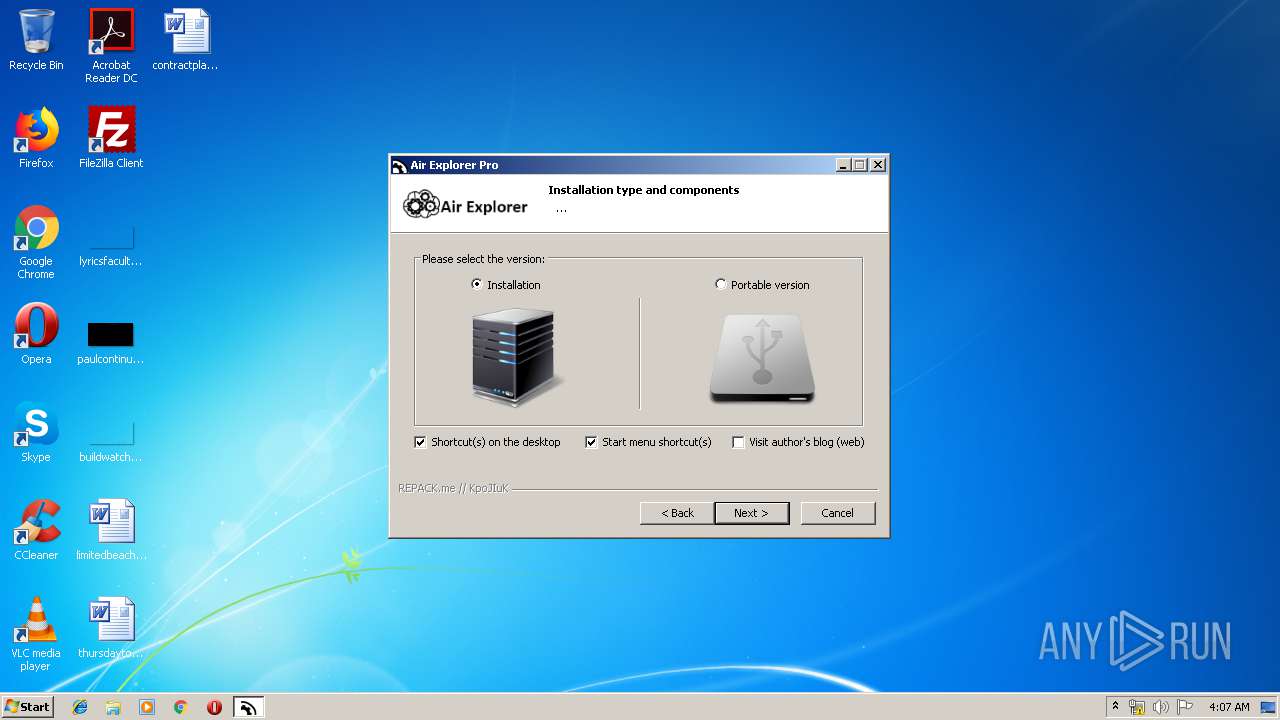1280x720 pixels.
Task: Click the Next > button
Action: [x=751, y=513]
